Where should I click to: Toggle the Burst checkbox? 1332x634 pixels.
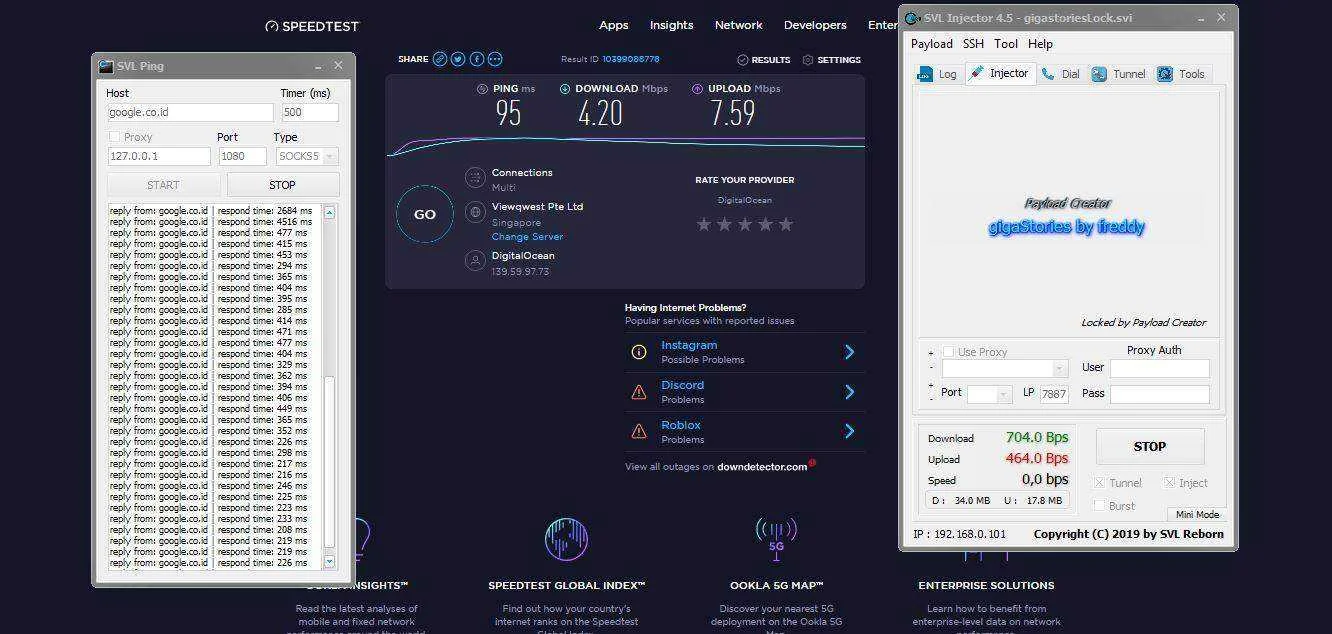coord(1099,506)
